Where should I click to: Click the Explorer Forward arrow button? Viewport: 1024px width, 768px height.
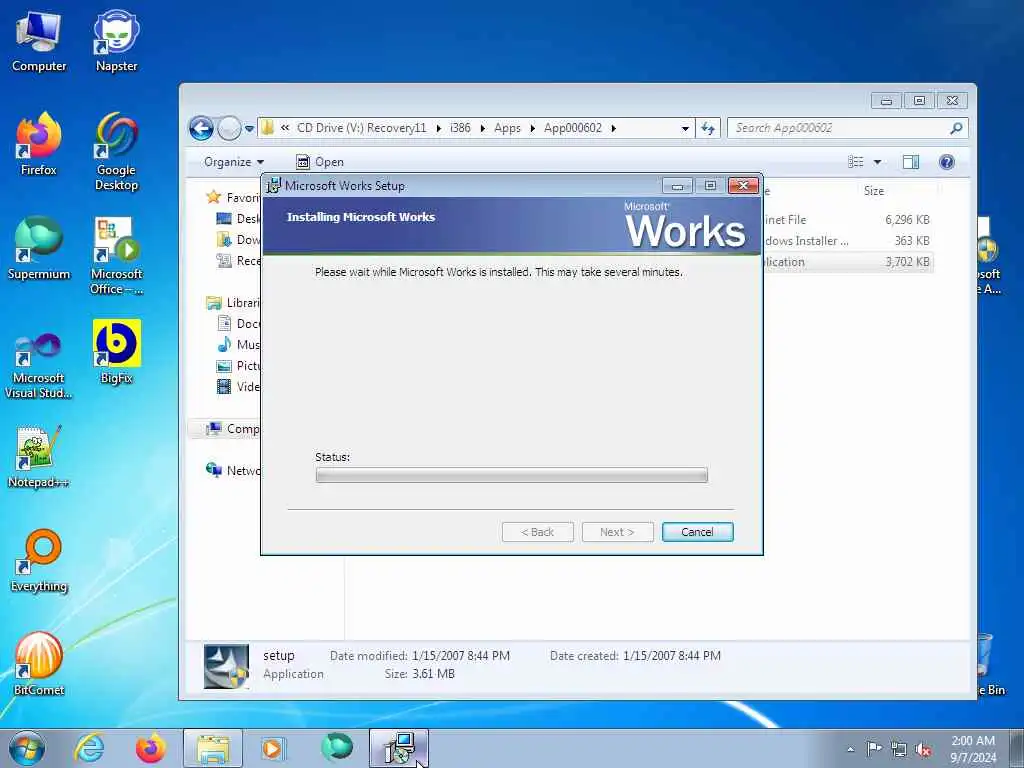point(229,128)
